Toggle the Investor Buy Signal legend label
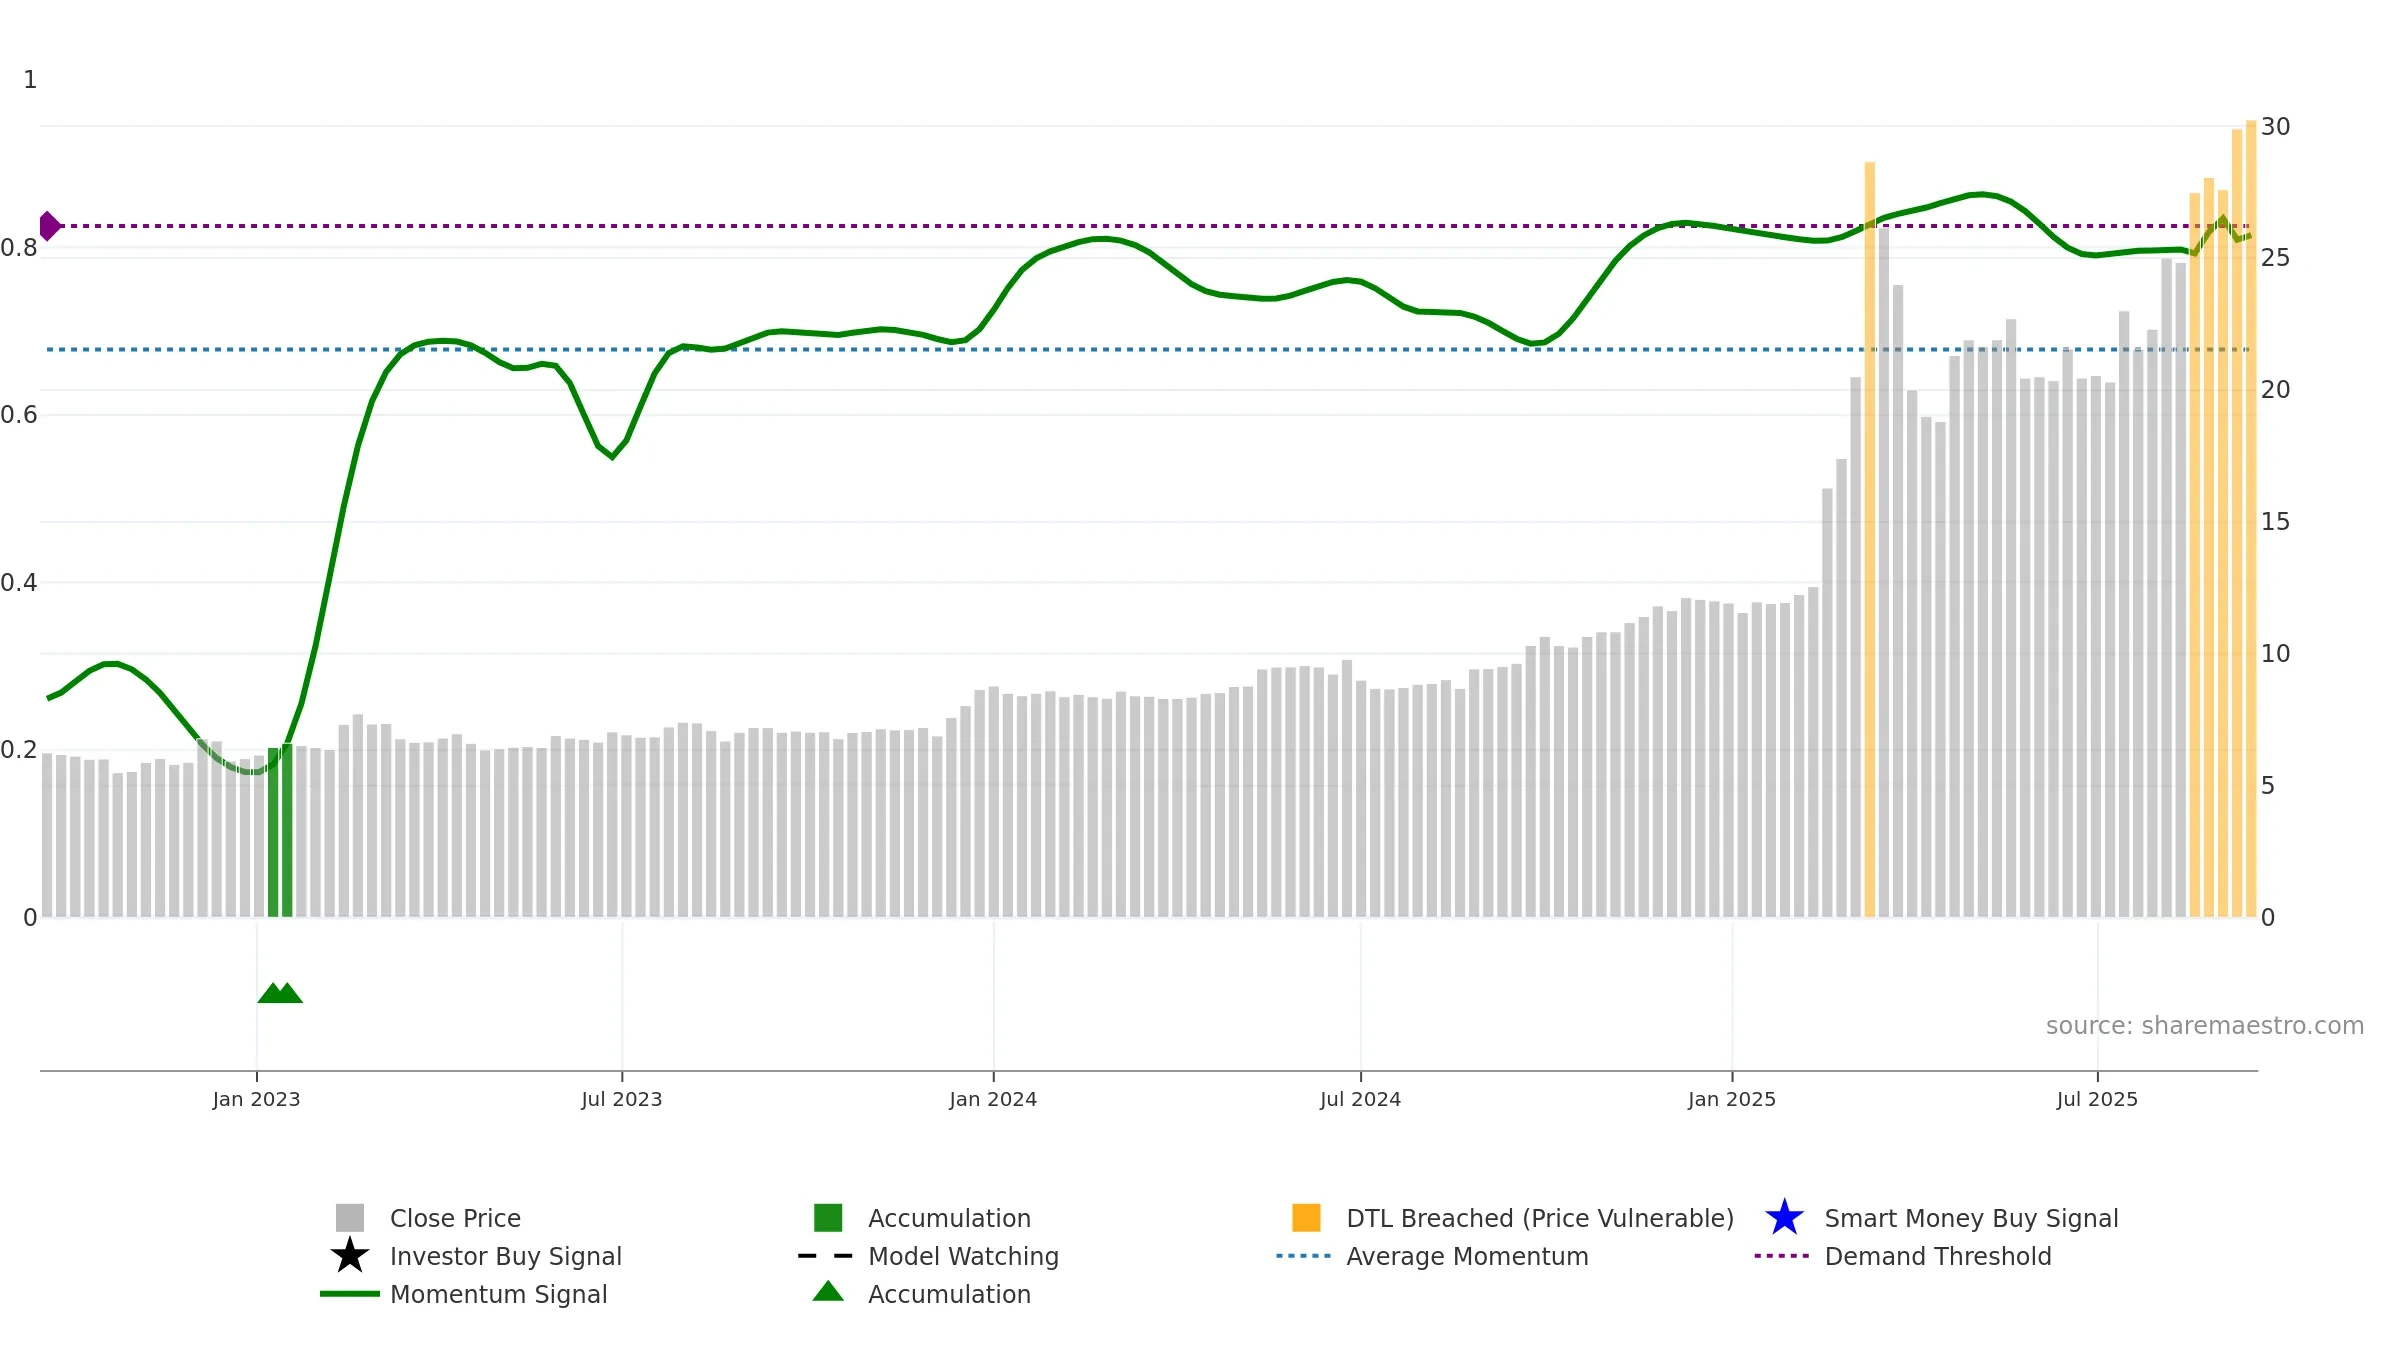 point(506,1256)
